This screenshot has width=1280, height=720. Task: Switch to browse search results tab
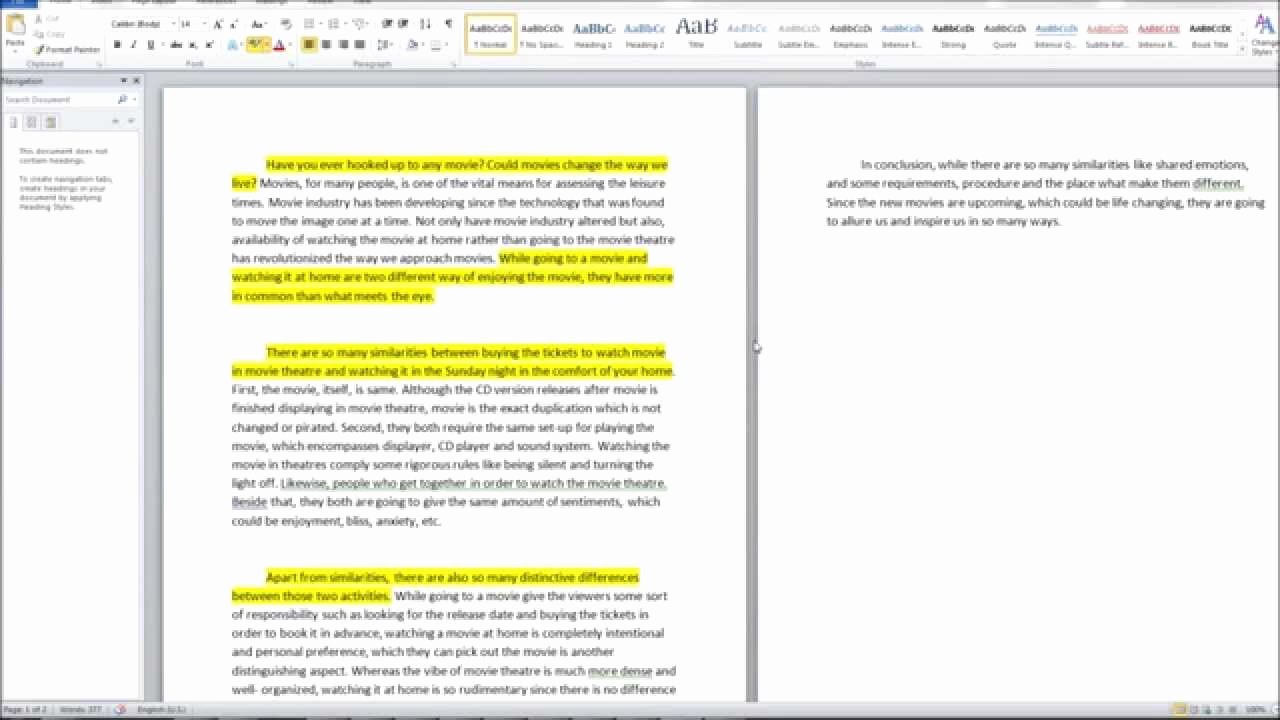coord(50,122)
